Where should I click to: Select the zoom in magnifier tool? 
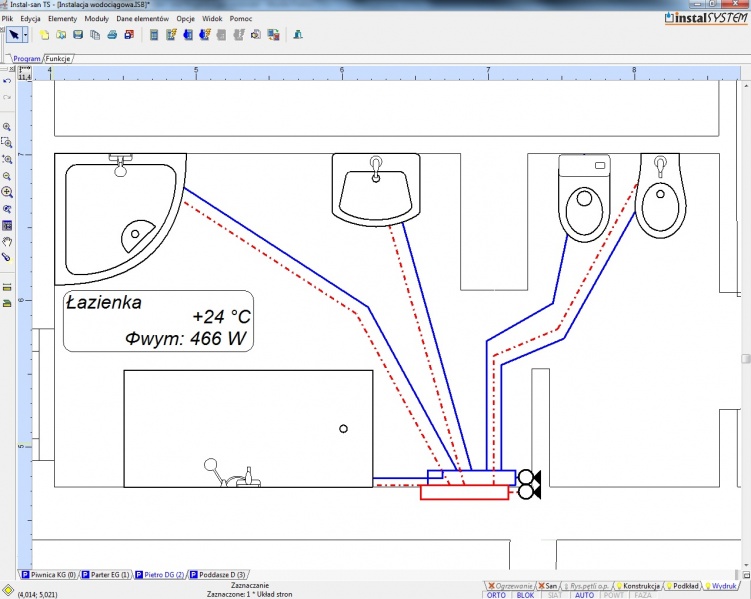[x=7, y=127]
